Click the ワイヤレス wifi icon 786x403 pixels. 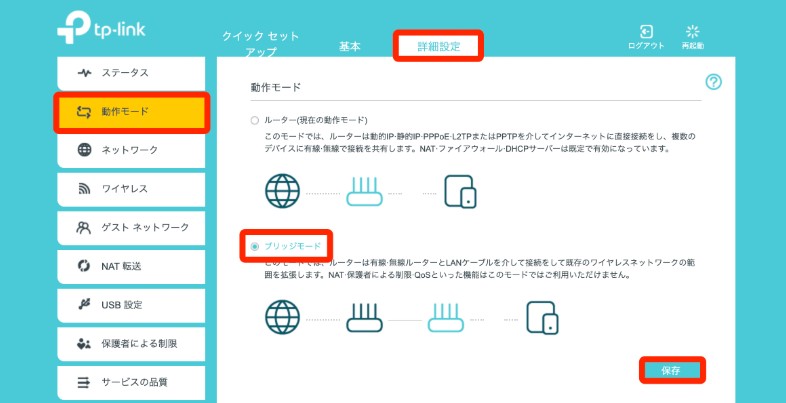[x=84, y=188]
